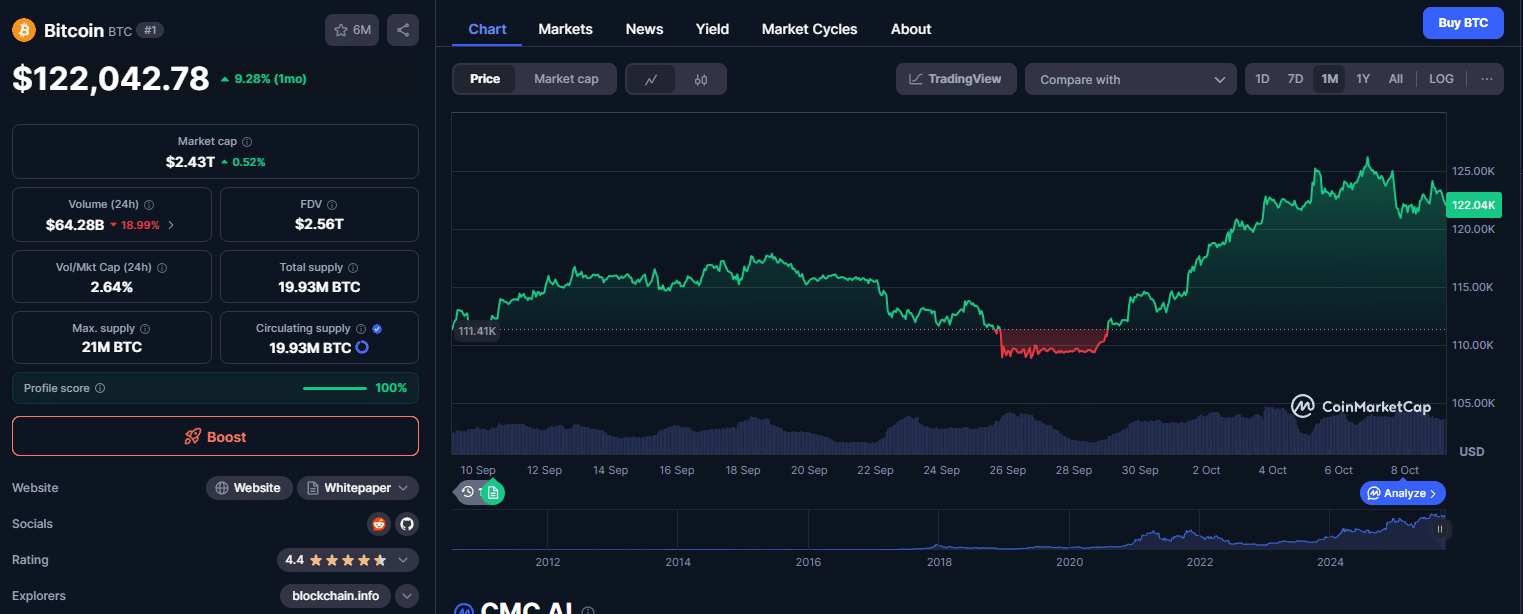This screenshot has width=1523, height=614.
Task: Expand the rating details chevron
Action: (x=403, y=560)
